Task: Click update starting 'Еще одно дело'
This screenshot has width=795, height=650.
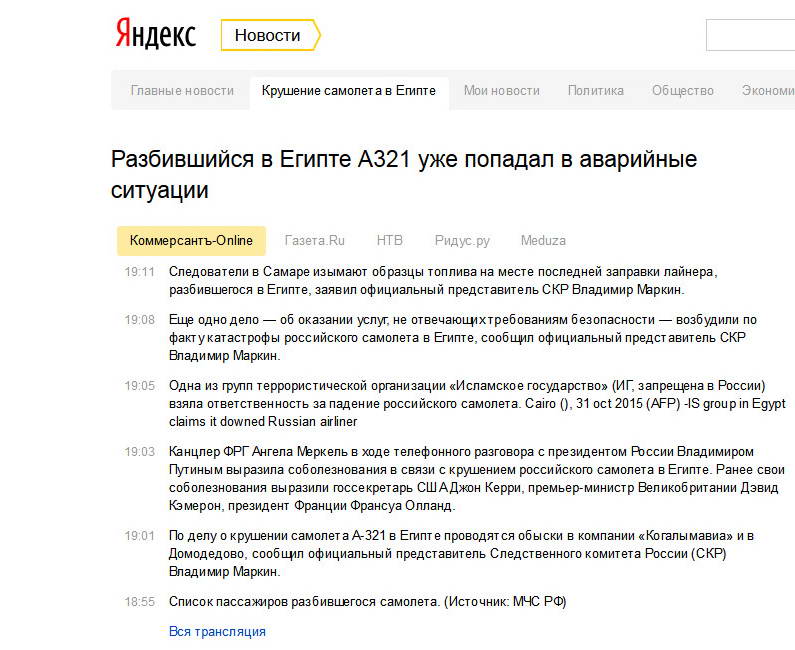Action: point(462,338)
